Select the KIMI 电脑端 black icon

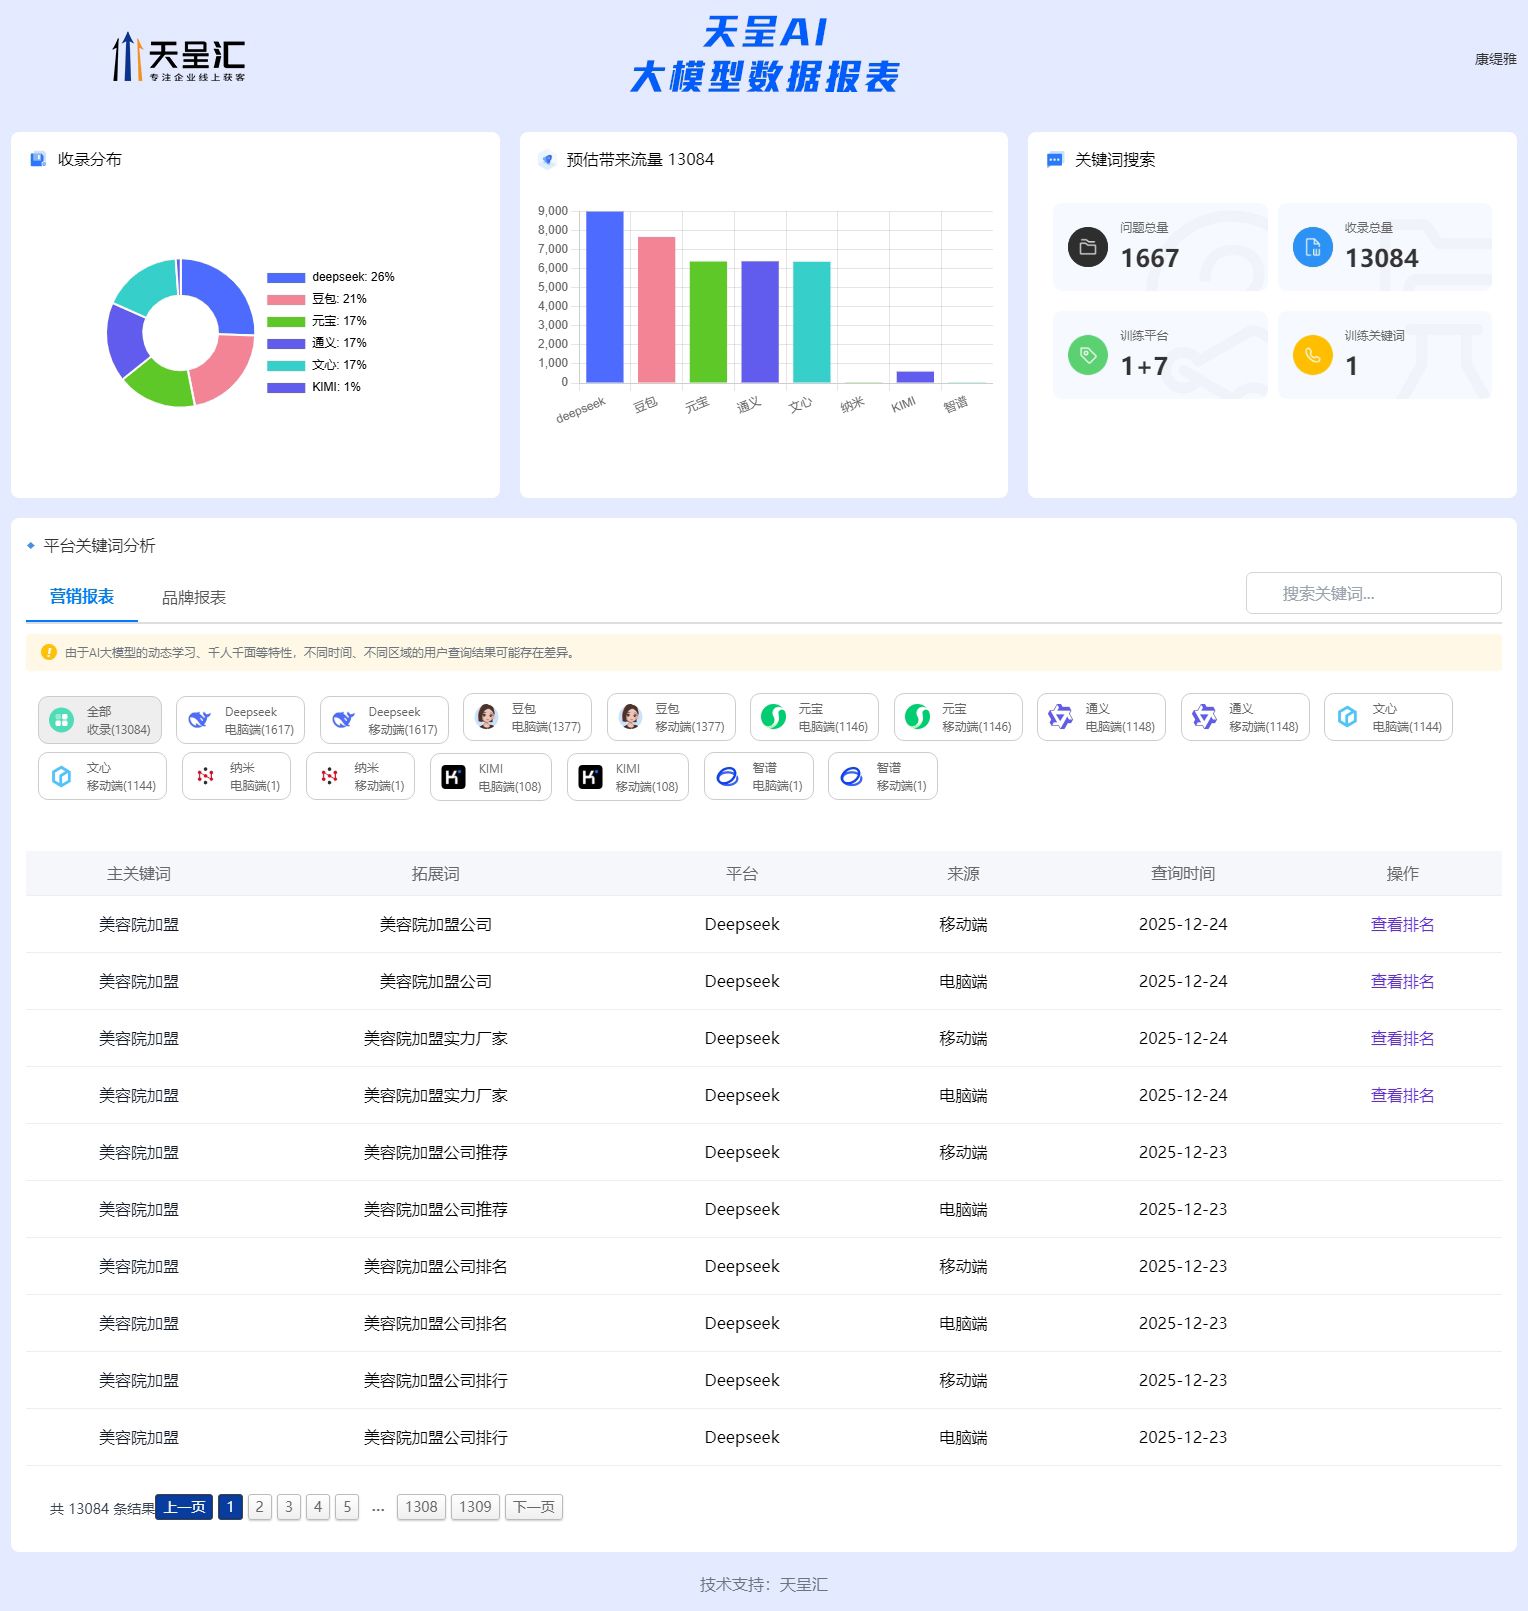(453, 777)
